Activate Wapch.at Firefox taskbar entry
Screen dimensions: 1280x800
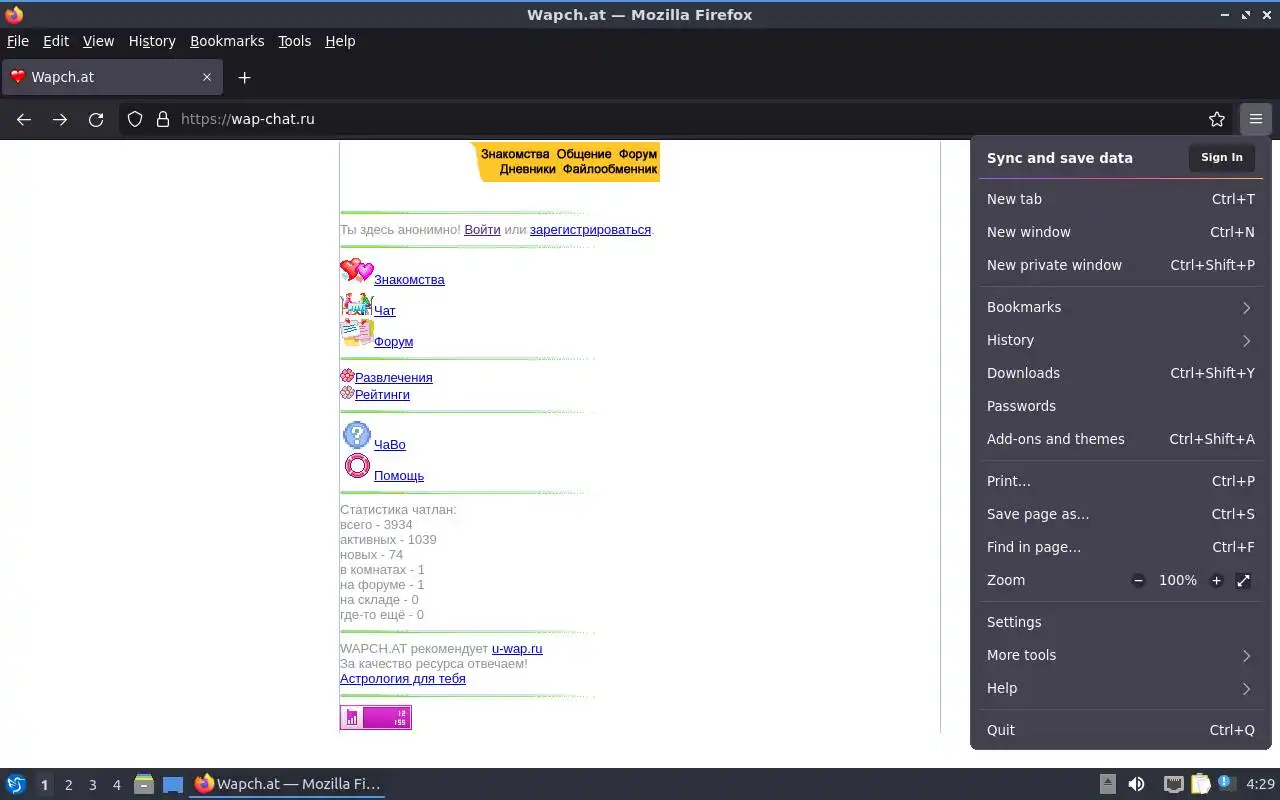click(x=288, y=785)
